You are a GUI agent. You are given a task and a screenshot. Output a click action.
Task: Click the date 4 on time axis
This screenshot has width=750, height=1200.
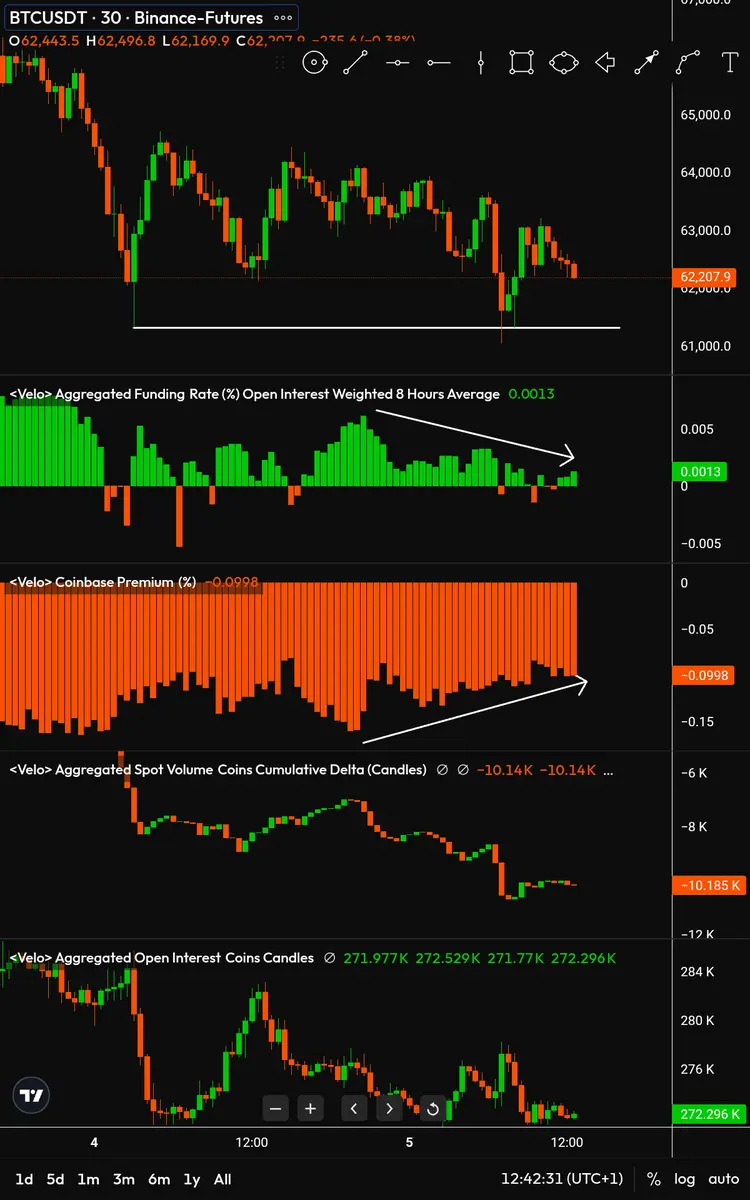pyautogui.click(x=94, y=1142)
